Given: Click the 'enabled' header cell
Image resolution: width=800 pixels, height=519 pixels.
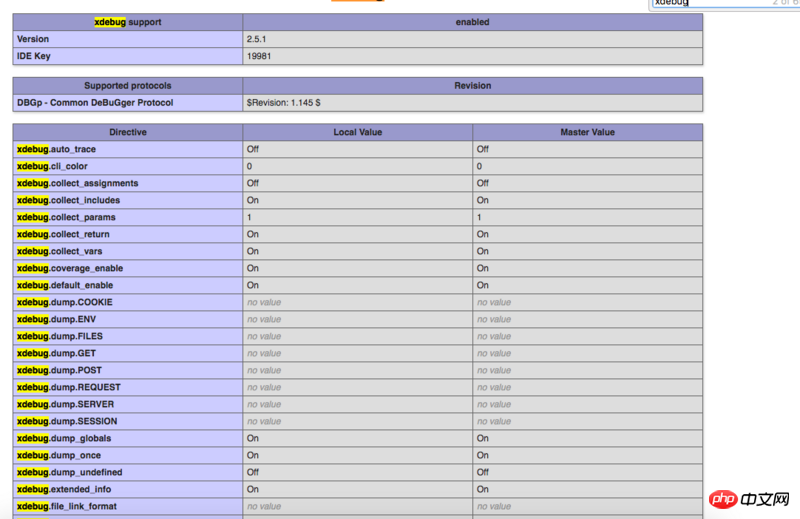Looking at the screenshot, I should [472, 22].
